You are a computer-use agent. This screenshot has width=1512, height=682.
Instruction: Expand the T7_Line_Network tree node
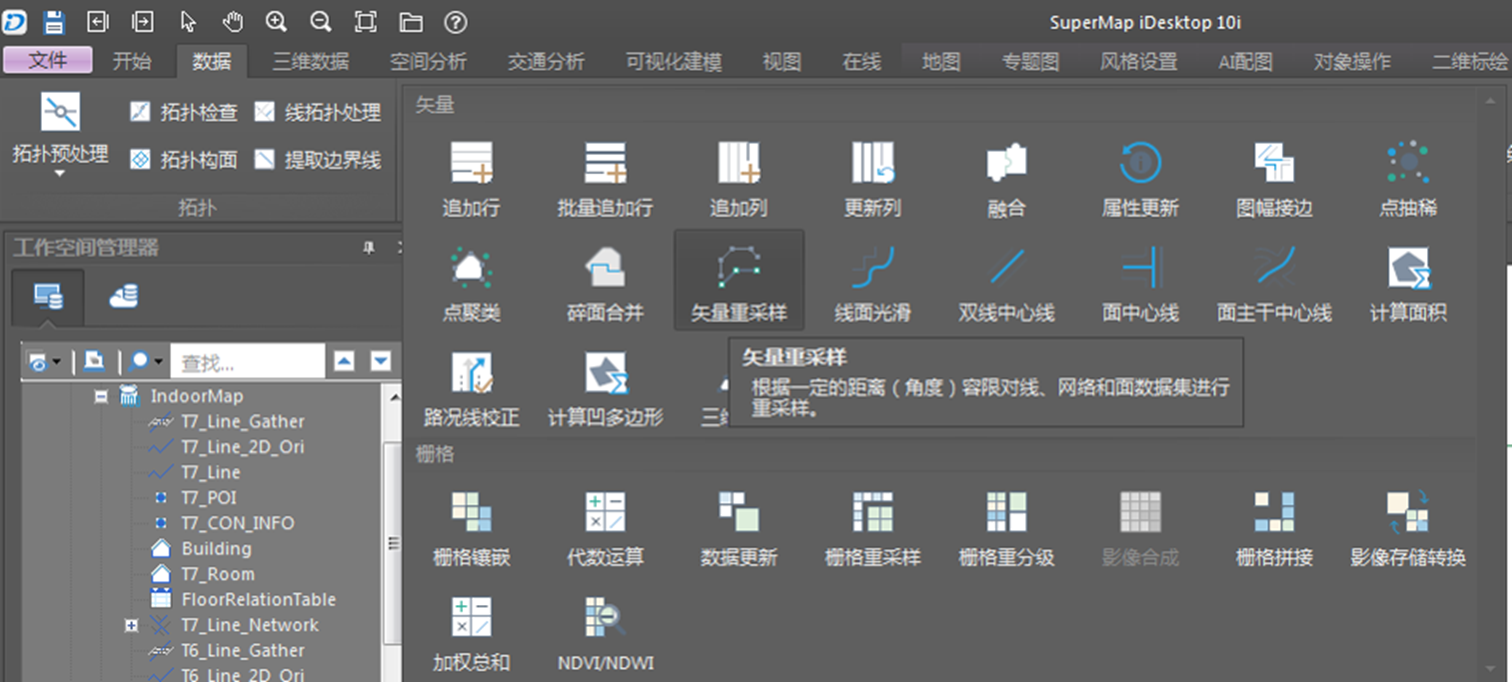coord(131,625)
